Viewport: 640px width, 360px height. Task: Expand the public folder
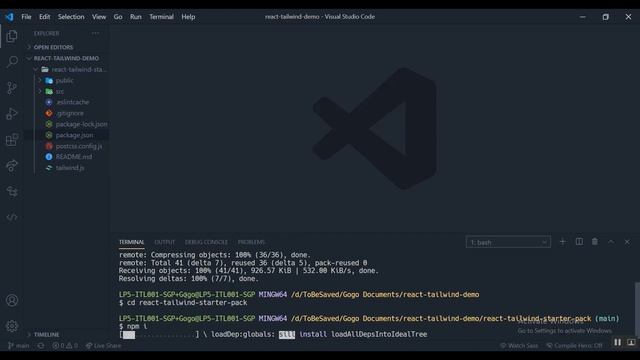coord(64,80)
